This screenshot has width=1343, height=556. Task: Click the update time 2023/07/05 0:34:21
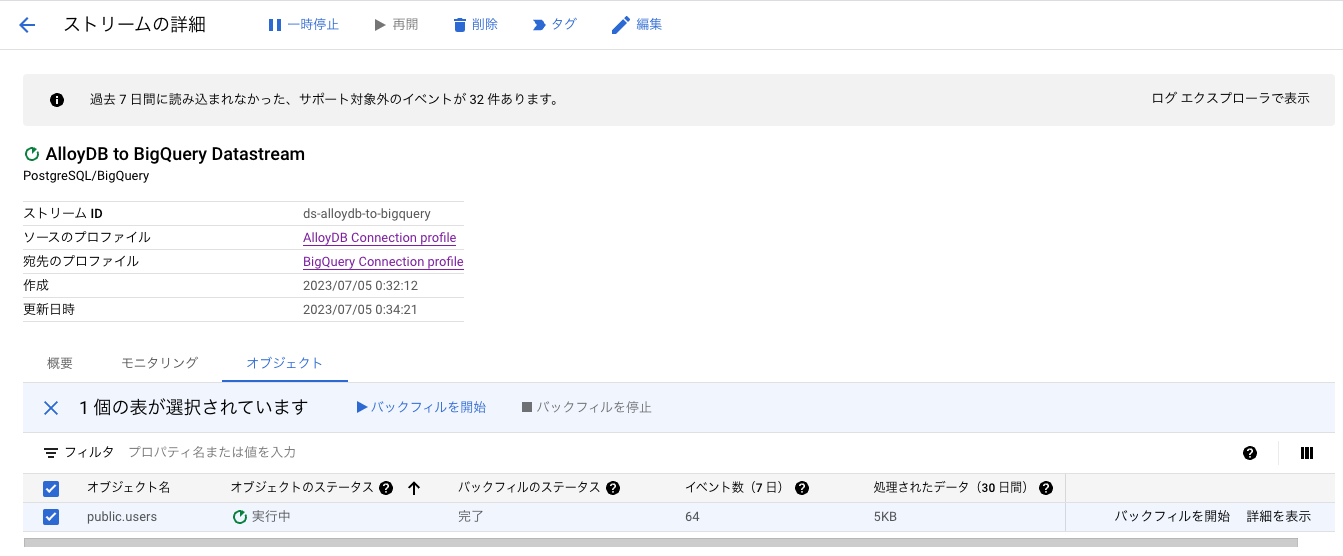click(360, 310)
